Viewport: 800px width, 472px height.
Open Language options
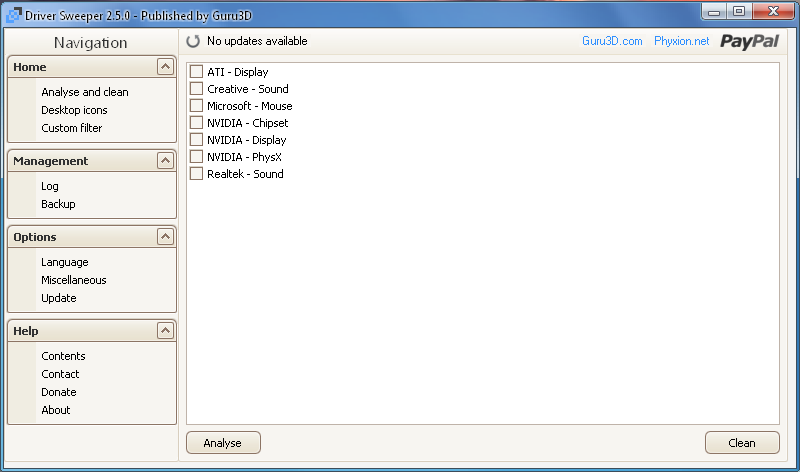coord(64,262)
